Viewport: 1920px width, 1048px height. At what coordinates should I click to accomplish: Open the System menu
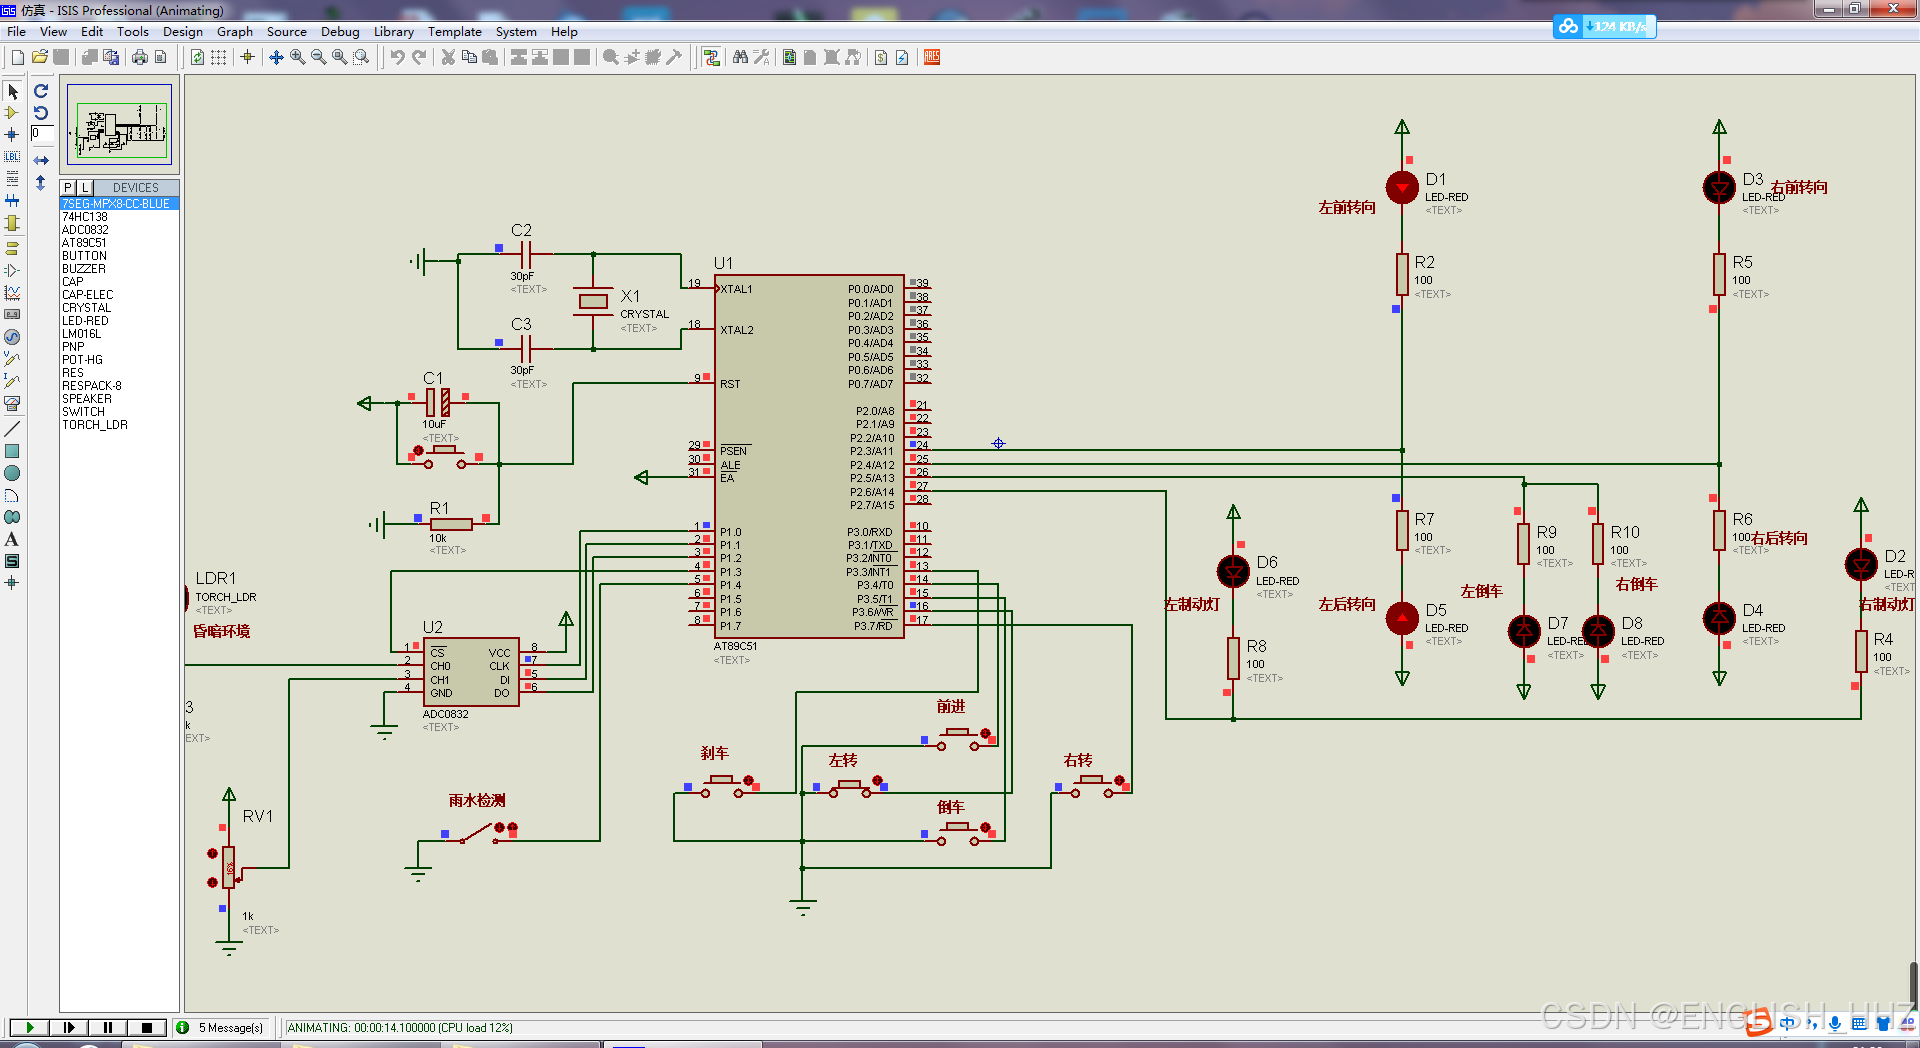(x=516, y=31)
